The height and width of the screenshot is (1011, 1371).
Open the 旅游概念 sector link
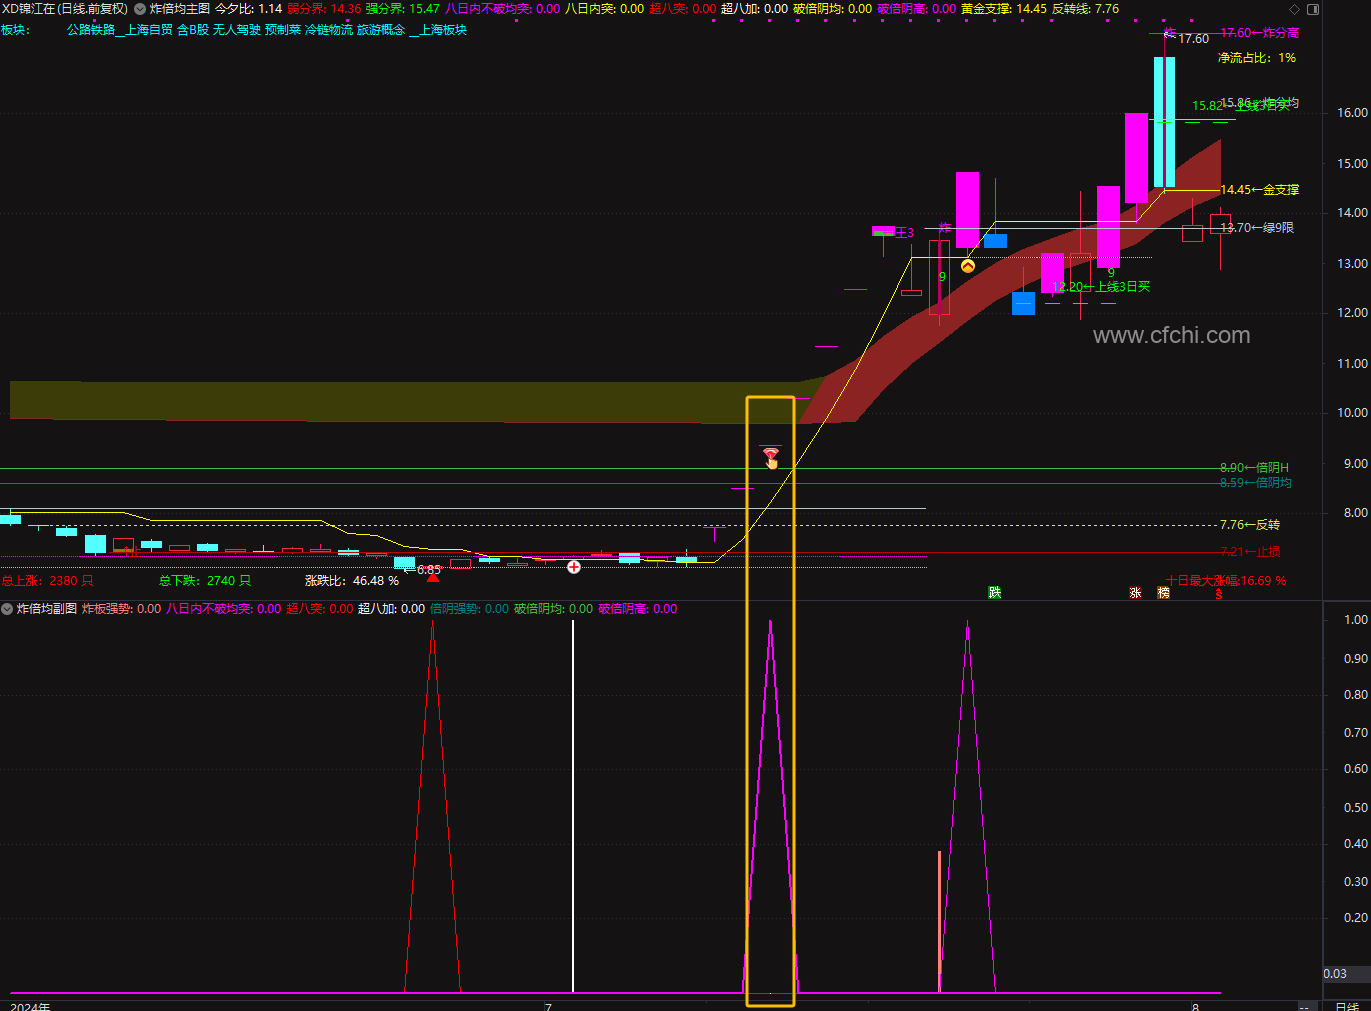pos(381,30)
